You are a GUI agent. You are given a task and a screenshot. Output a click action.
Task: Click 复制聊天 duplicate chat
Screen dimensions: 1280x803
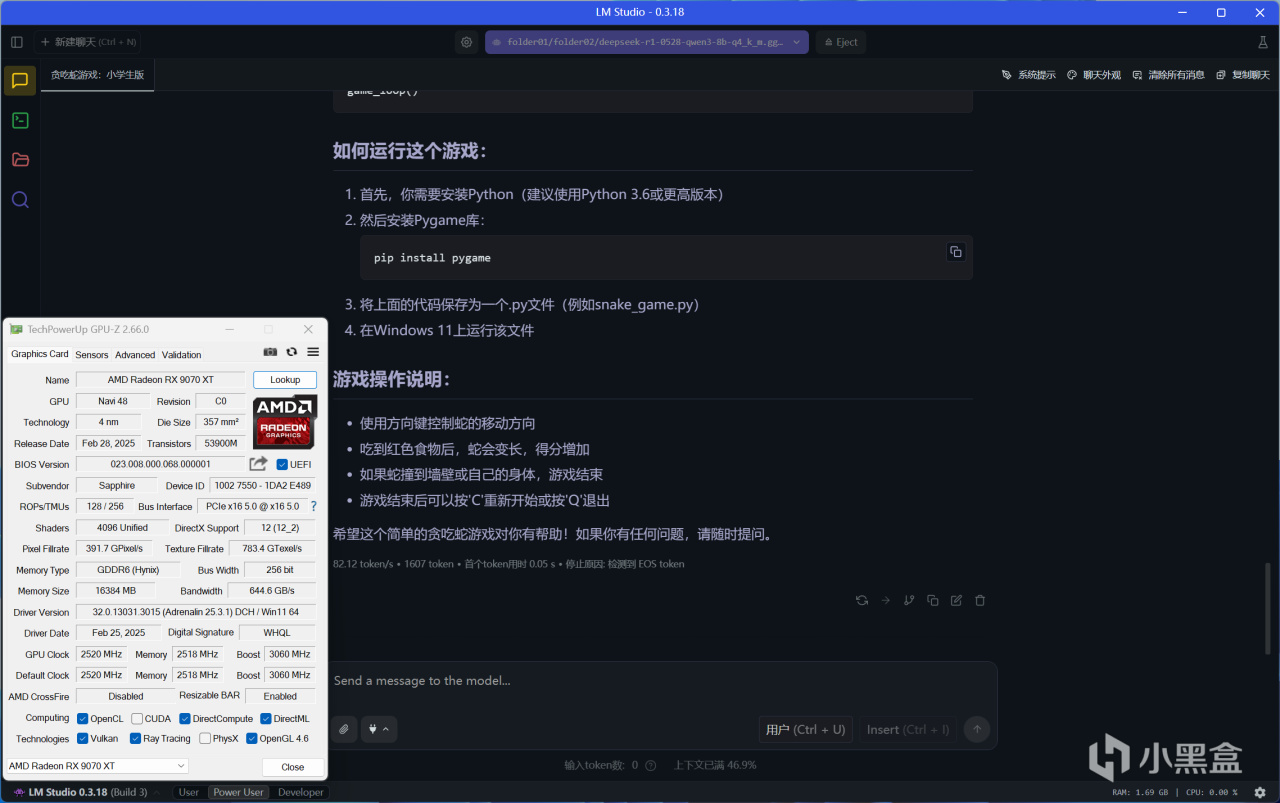click(1243, 75)
